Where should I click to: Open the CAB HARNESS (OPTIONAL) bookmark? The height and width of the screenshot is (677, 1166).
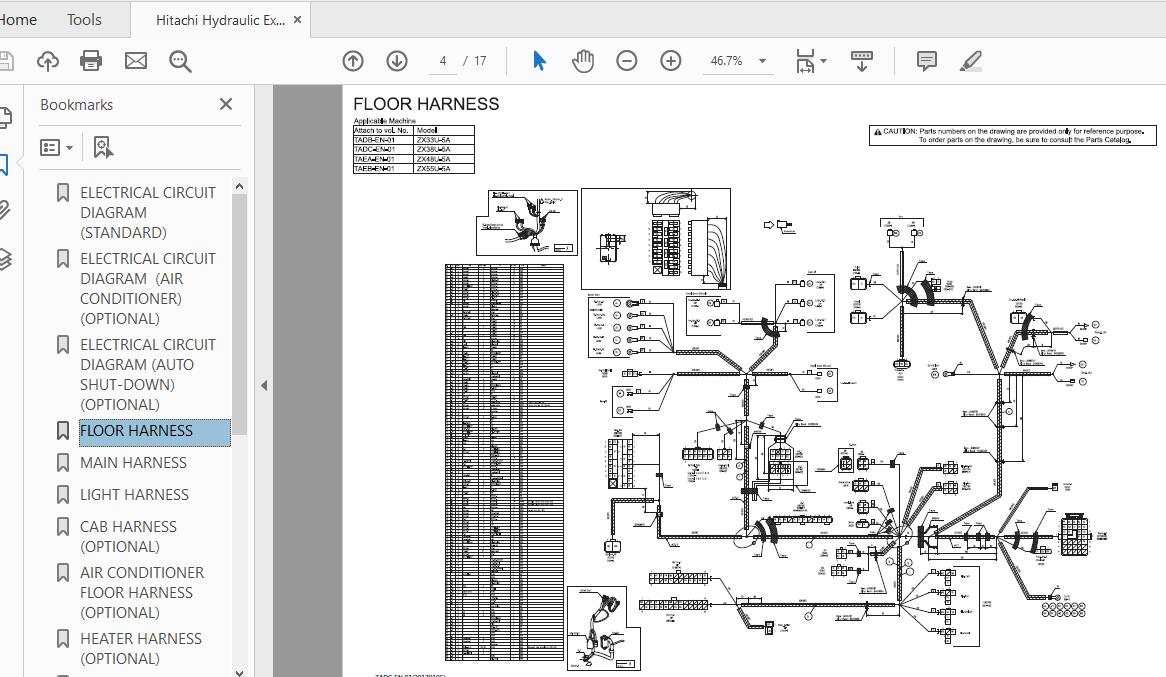point(128,536)
